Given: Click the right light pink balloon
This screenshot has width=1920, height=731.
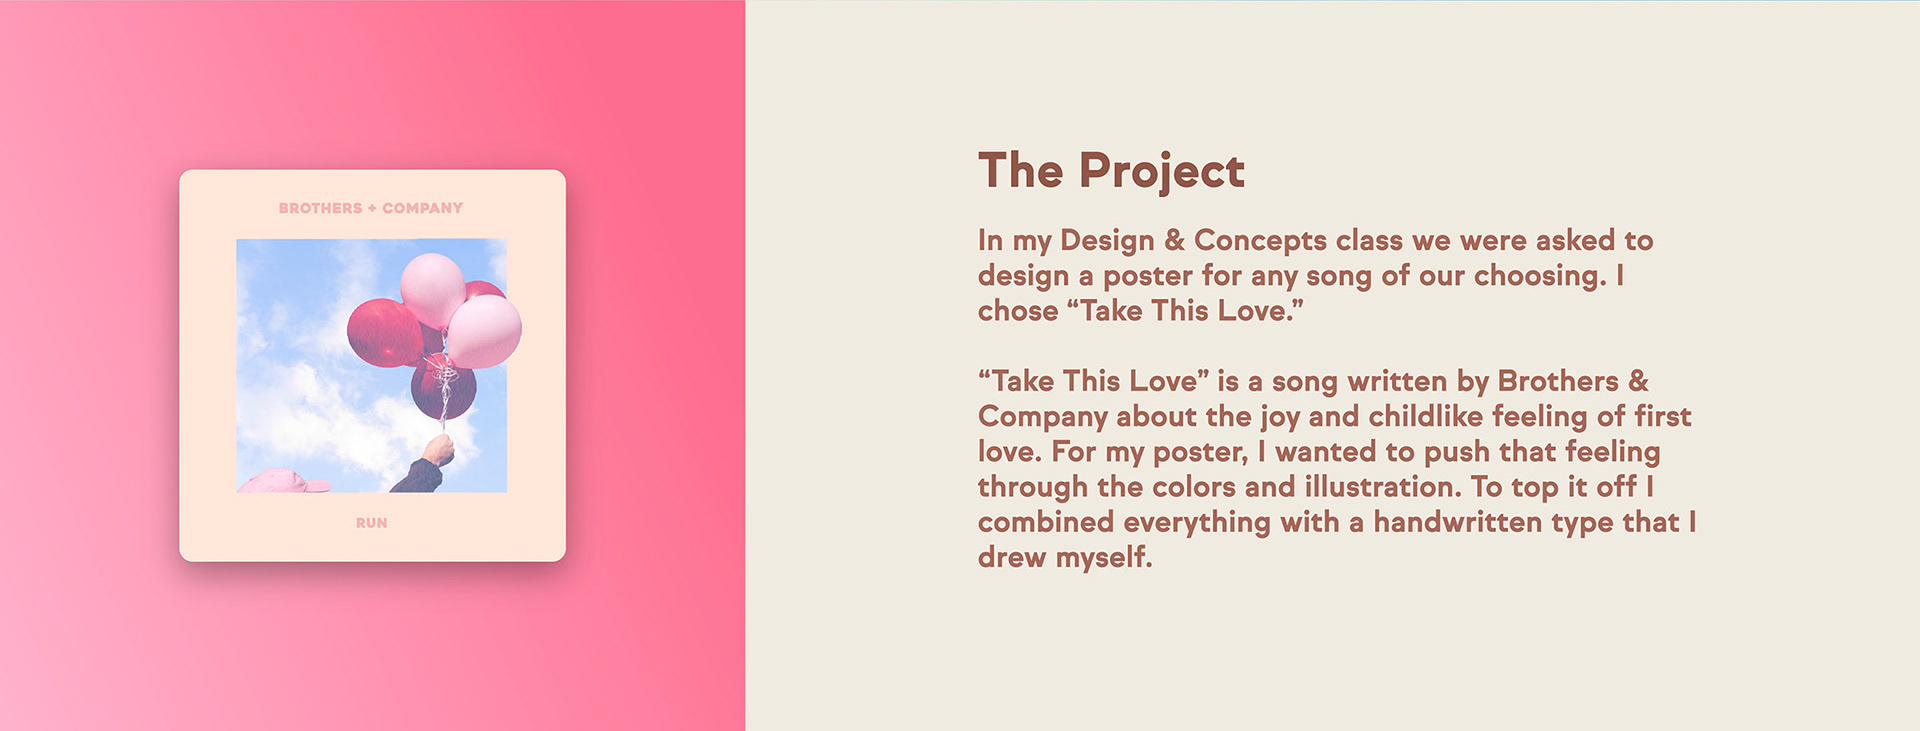Looking at the screenshot, I should [485, 331].
